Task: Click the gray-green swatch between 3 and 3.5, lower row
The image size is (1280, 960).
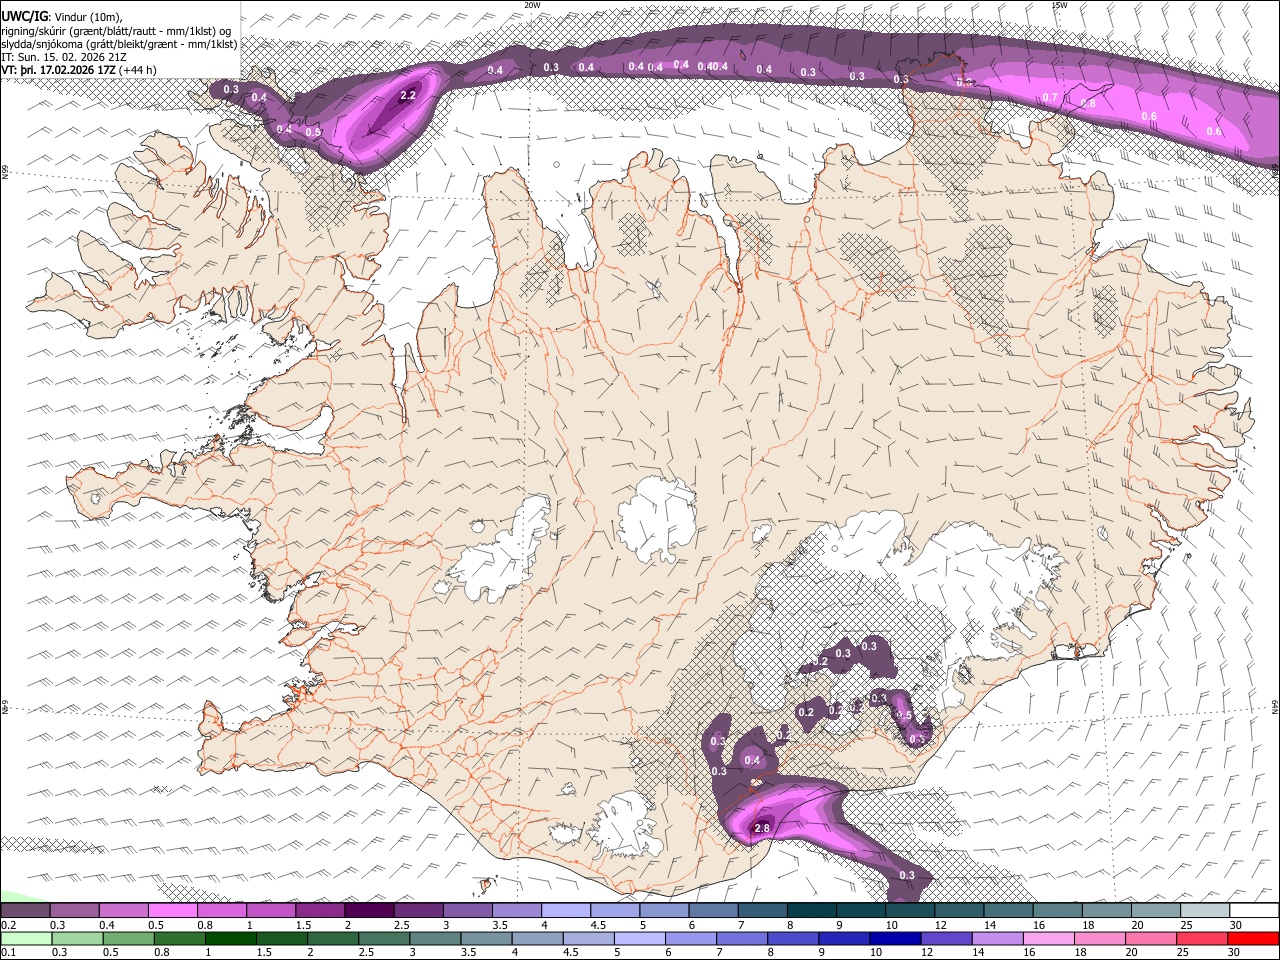Action: click(x=434, y=938)
